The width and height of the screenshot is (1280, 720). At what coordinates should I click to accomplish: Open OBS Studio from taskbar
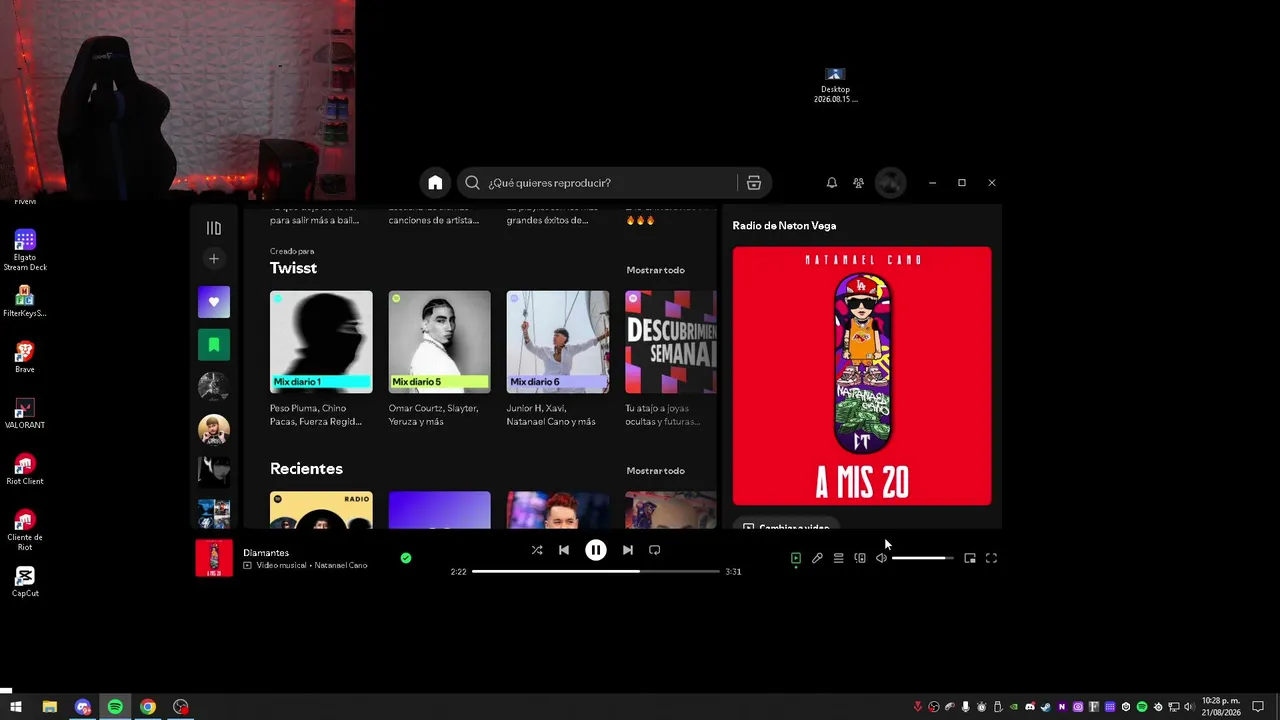point(181,707)
